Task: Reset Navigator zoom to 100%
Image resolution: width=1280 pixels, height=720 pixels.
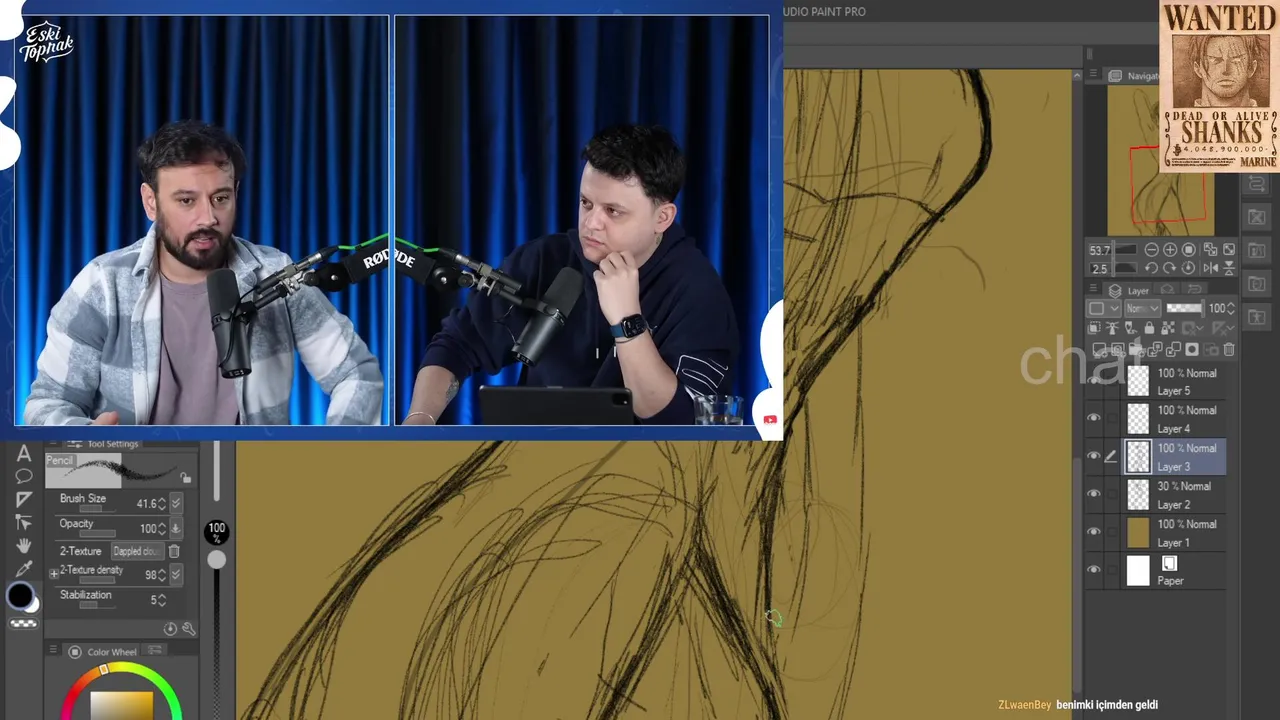Action: (x=1189, y=250)
